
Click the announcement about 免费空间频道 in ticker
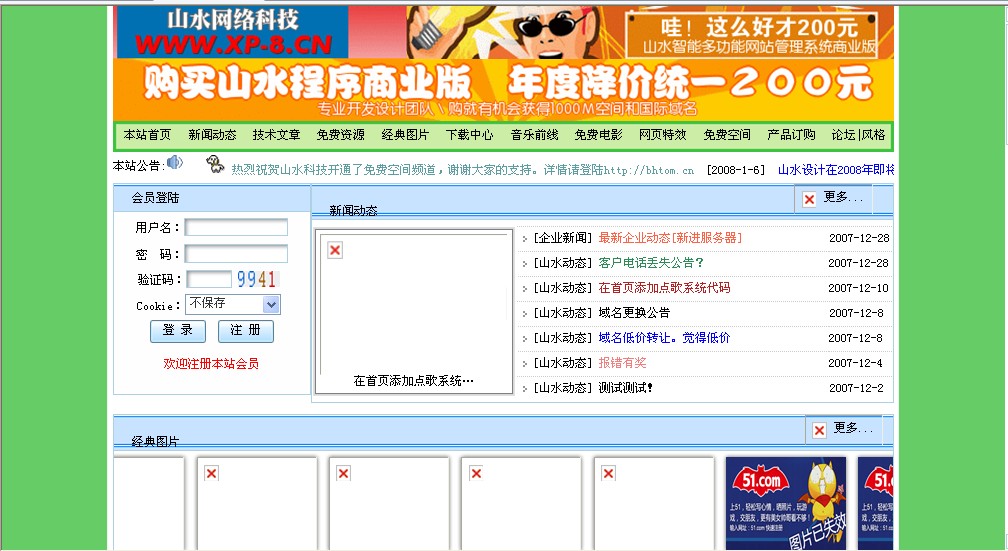point(463,170)
